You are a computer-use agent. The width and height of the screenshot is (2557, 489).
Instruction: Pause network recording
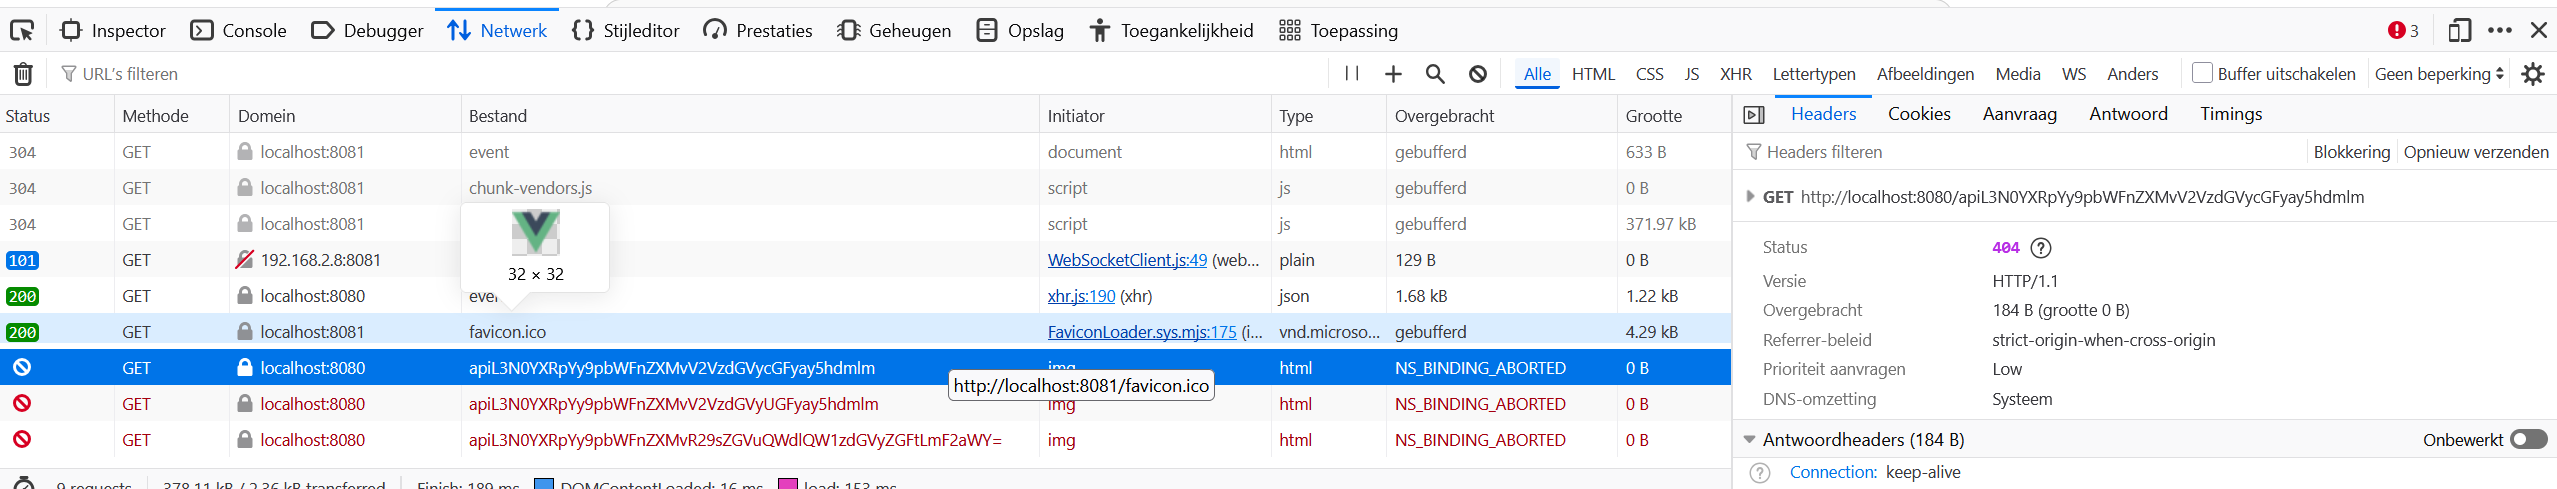[1352, 74]
